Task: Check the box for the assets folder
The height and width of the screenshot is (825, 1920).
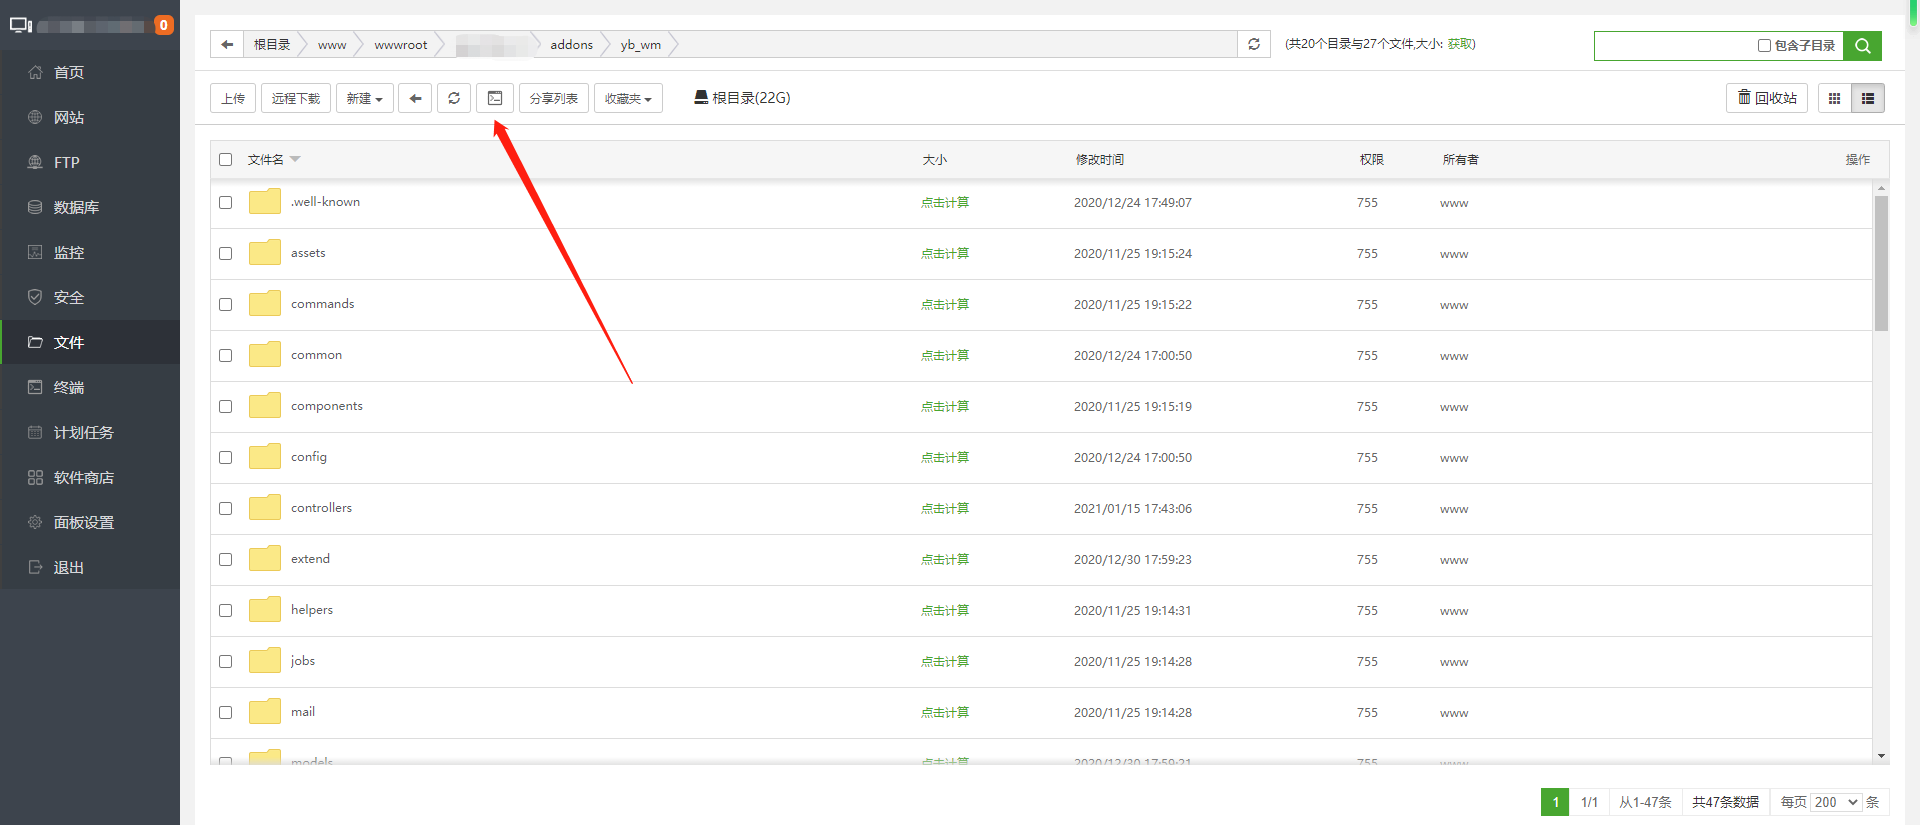Action: [226, 254]
